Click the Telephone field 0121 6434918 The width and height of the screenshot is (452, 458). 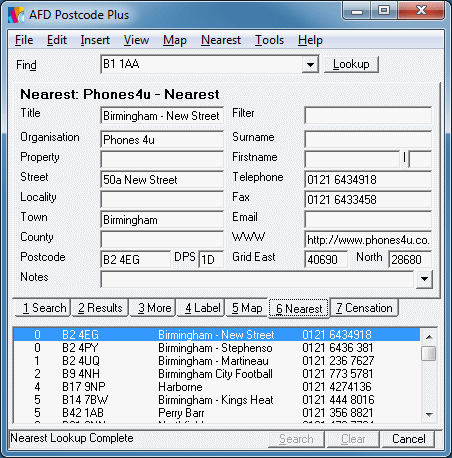[x=368, y=180]
